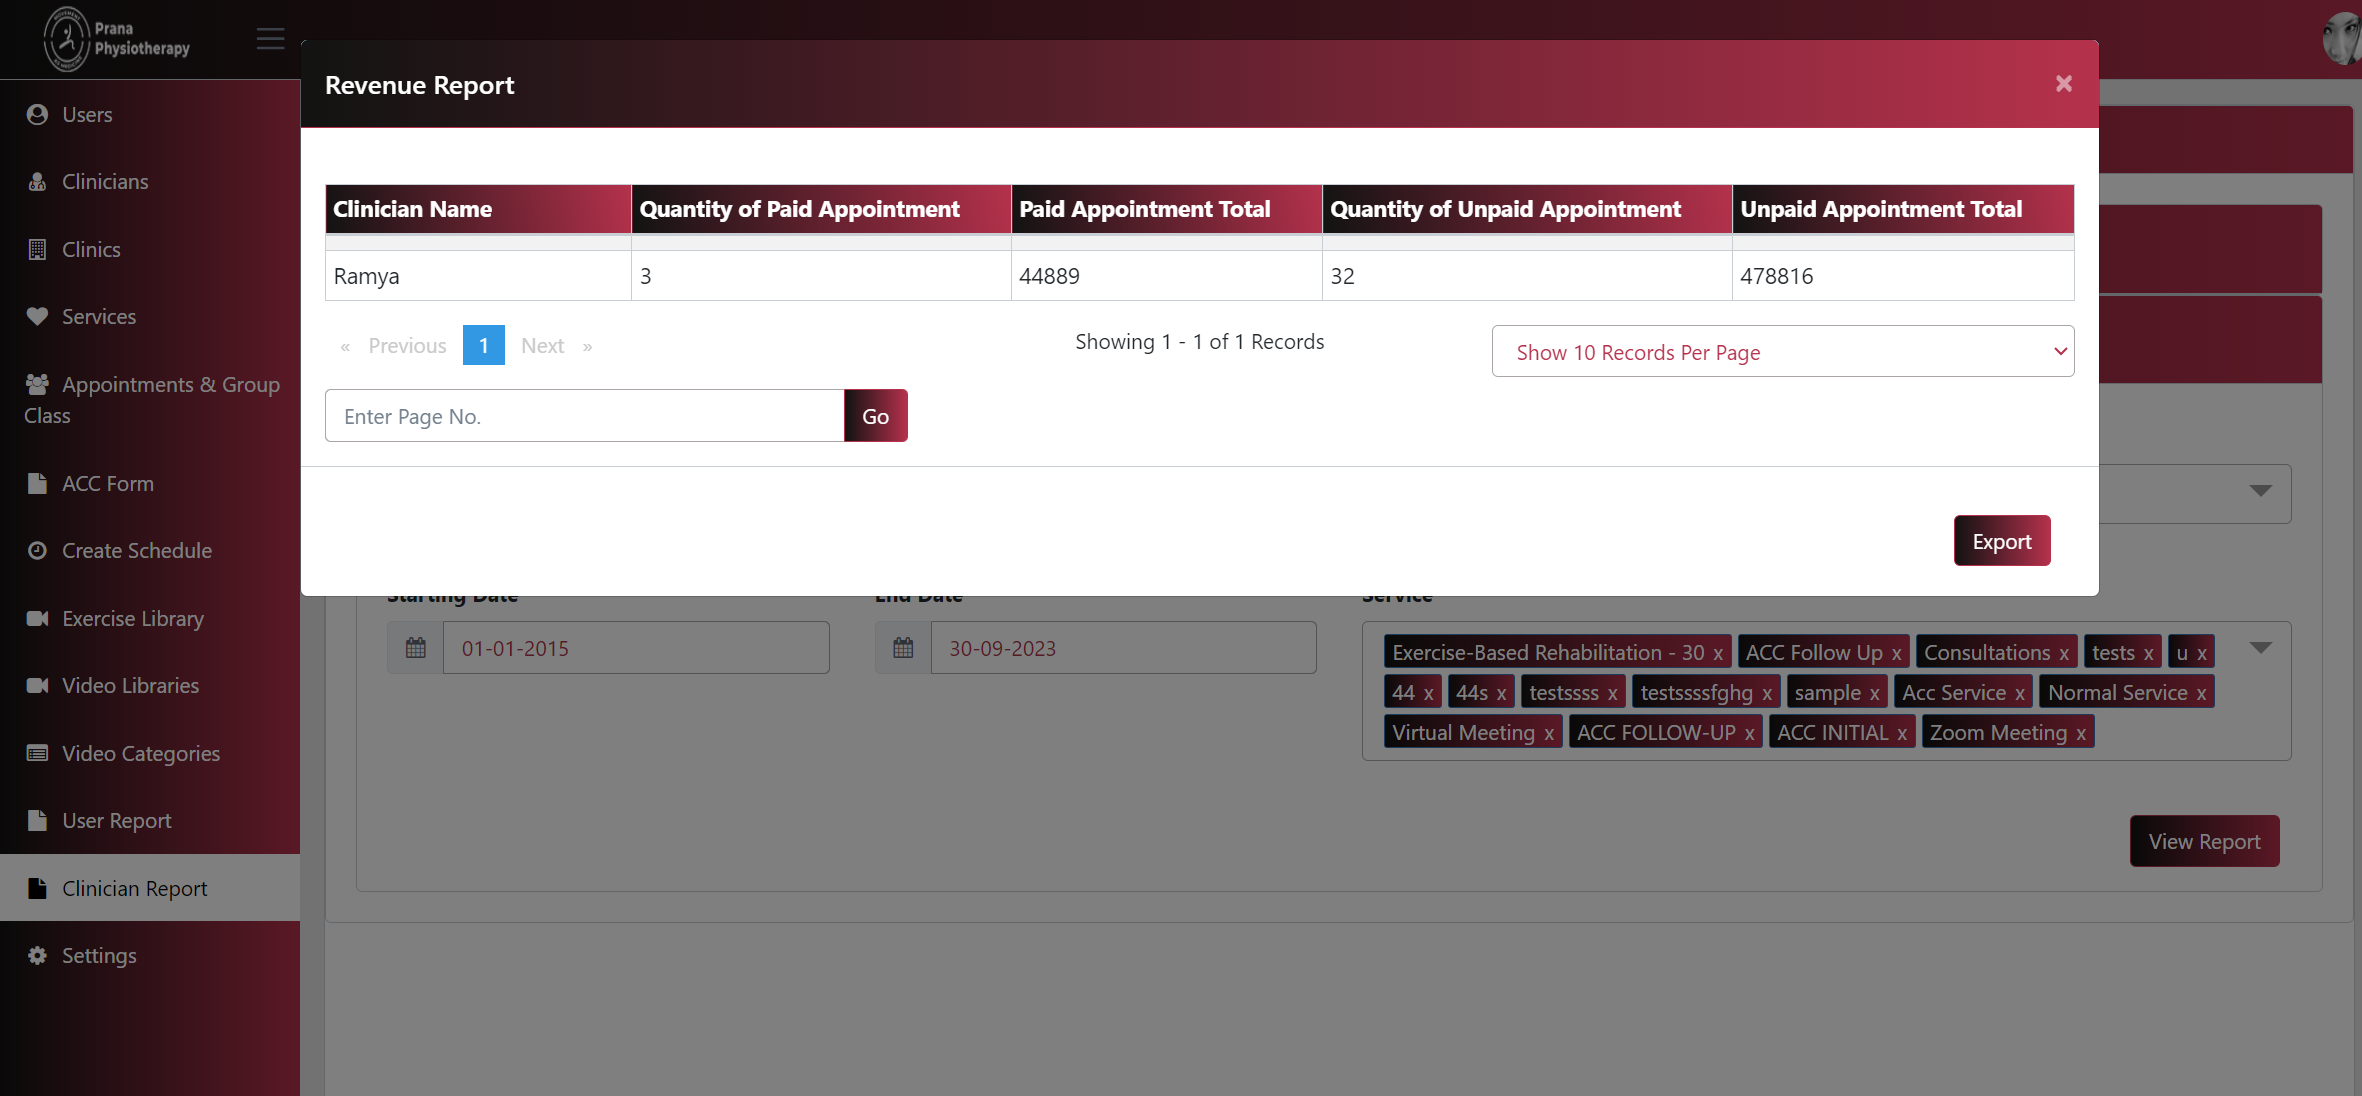Click the Settings gear icon

[37, 956]
